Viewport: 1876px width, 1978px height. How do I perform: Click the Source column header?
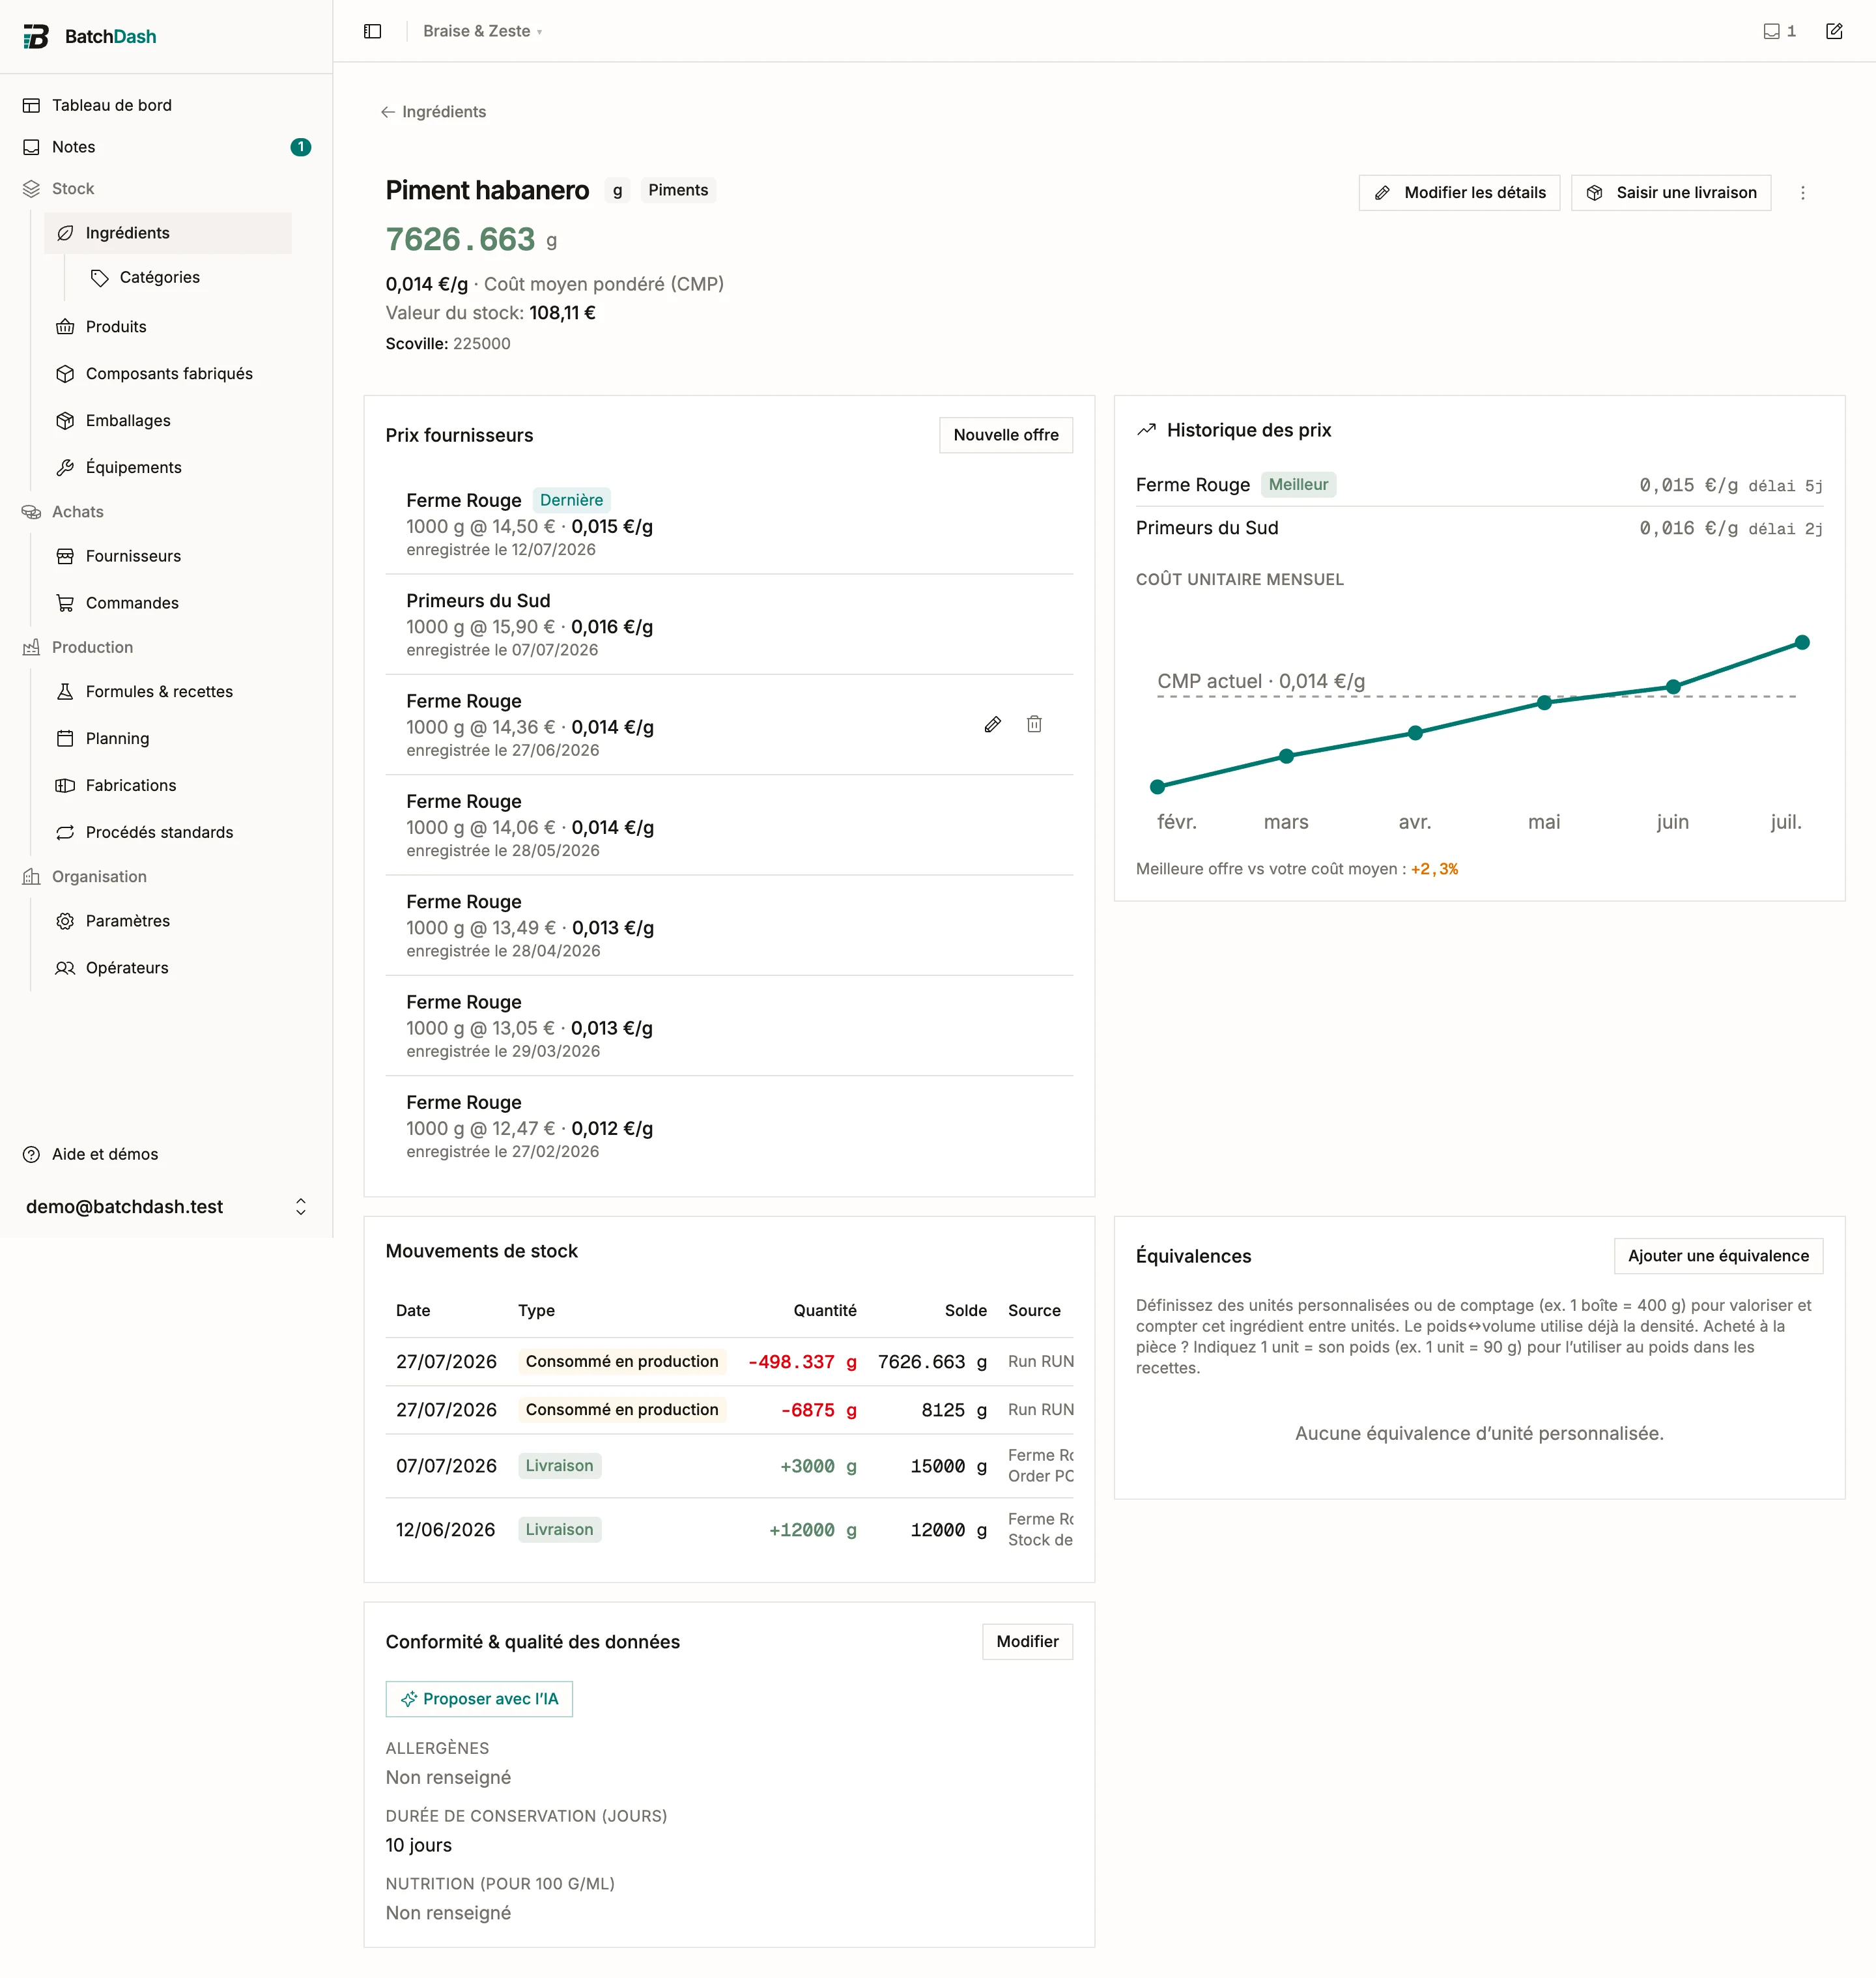click(x=1034, y=1311)
